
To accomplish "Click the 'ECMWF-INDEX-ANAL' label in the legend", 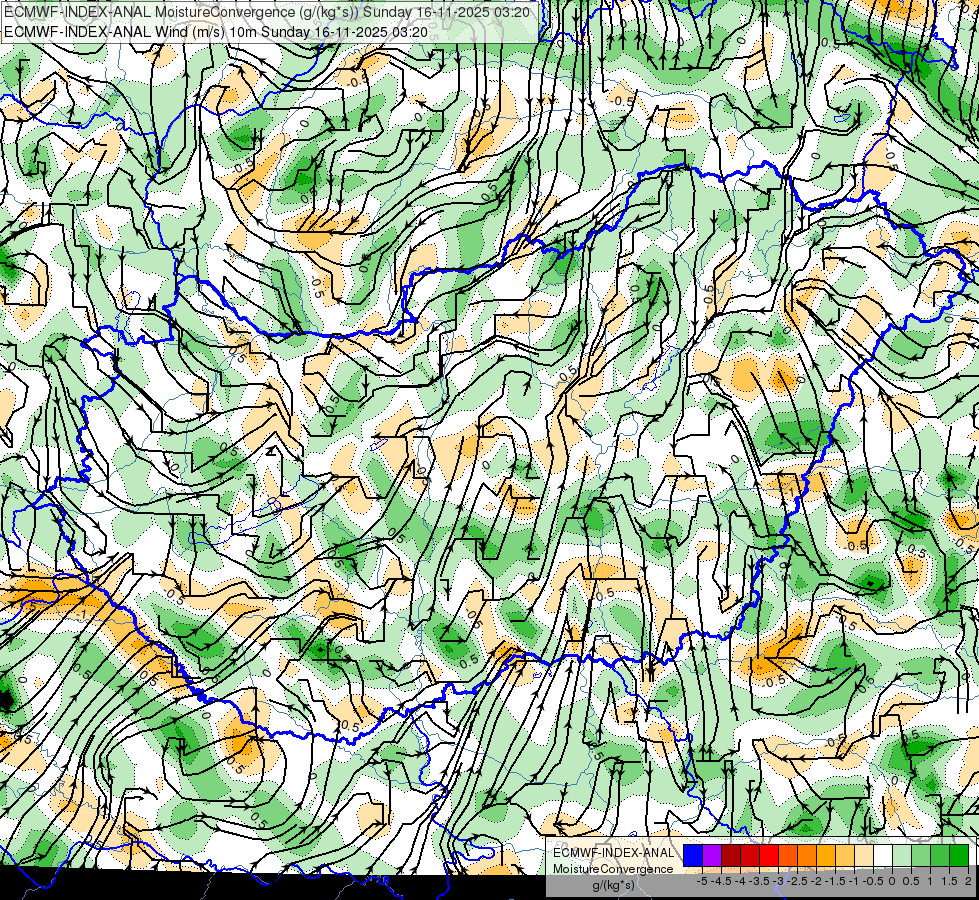I will click(613, 853).
